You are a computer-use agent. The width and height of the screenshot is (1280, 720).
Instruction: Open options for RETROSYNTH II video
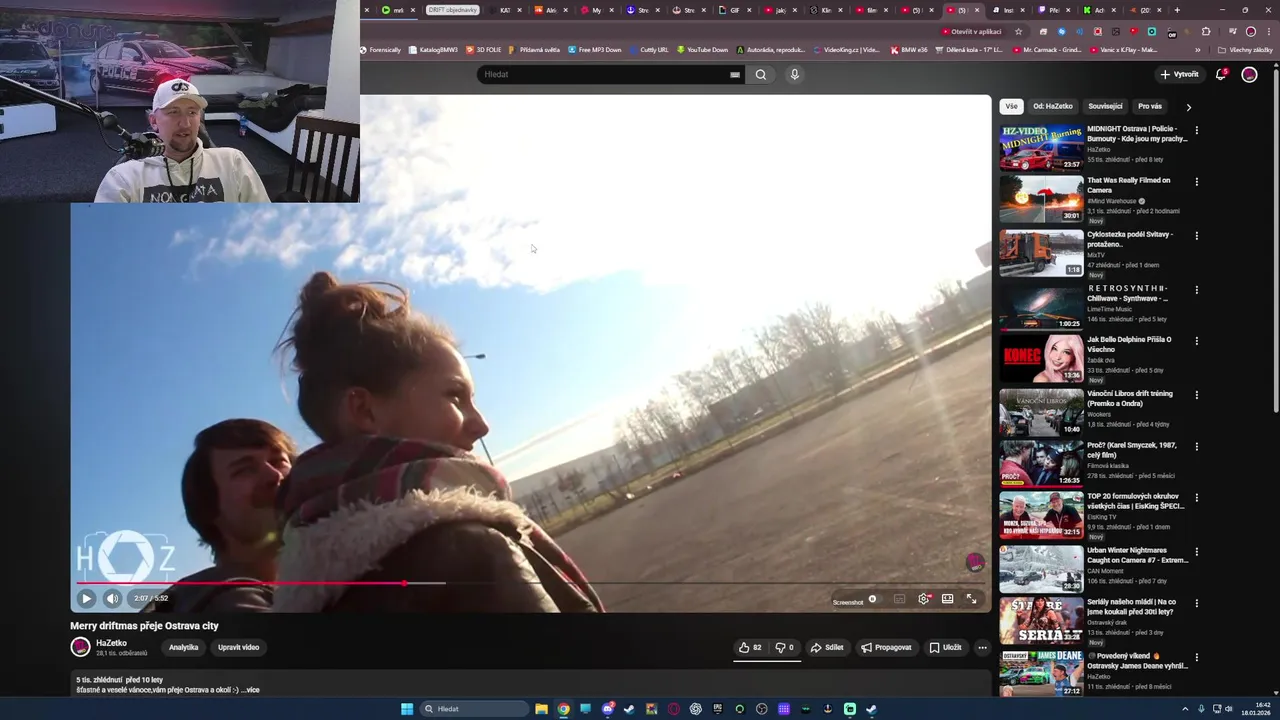[x=1196, y=290]
